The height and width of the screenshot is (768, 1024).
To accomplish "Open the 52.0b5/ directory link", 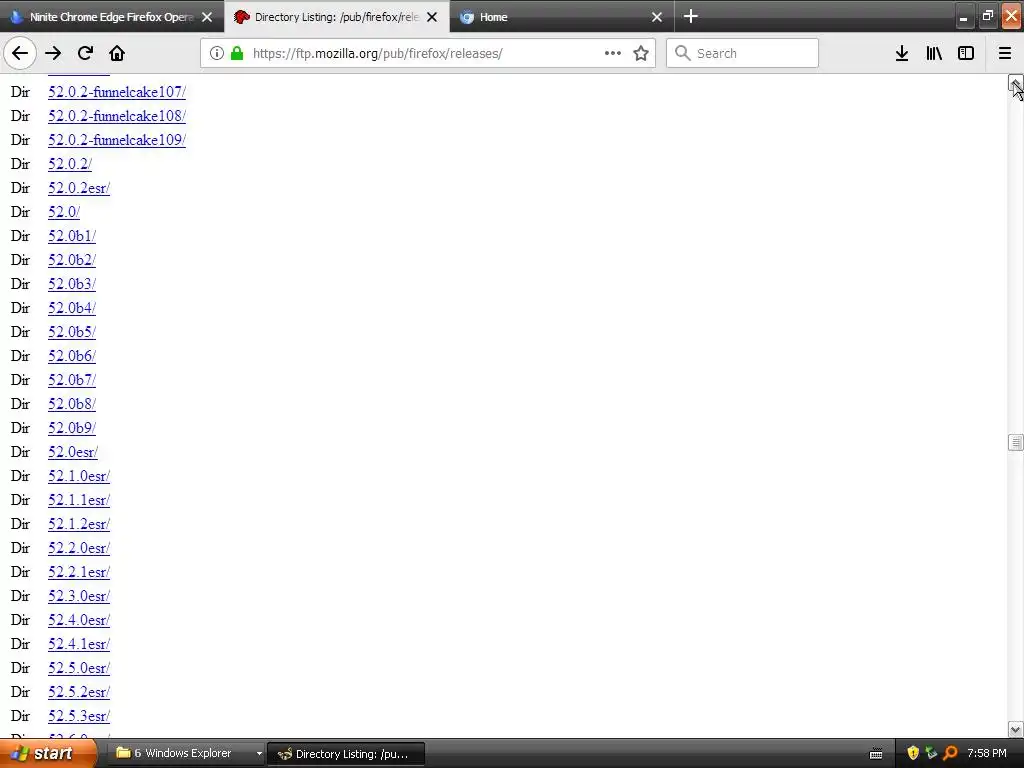I will pos(72,332).
